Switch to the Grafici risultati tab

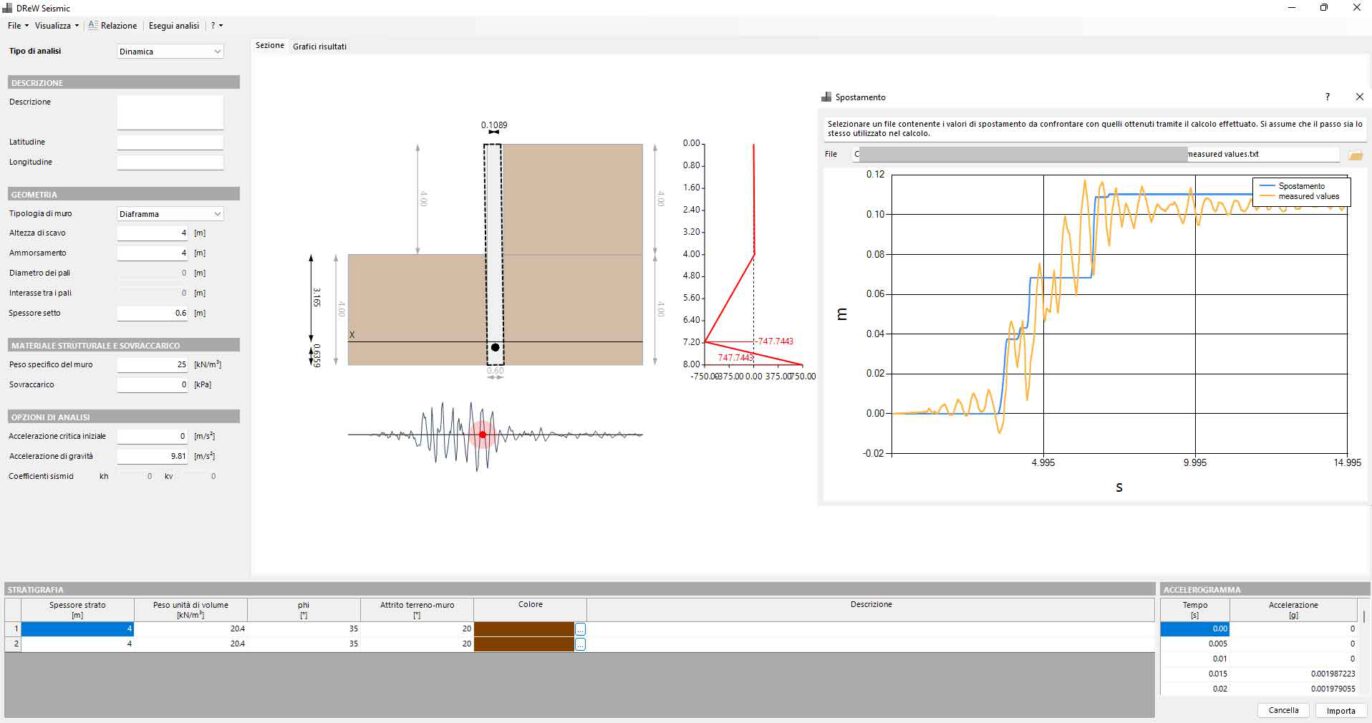319,46
